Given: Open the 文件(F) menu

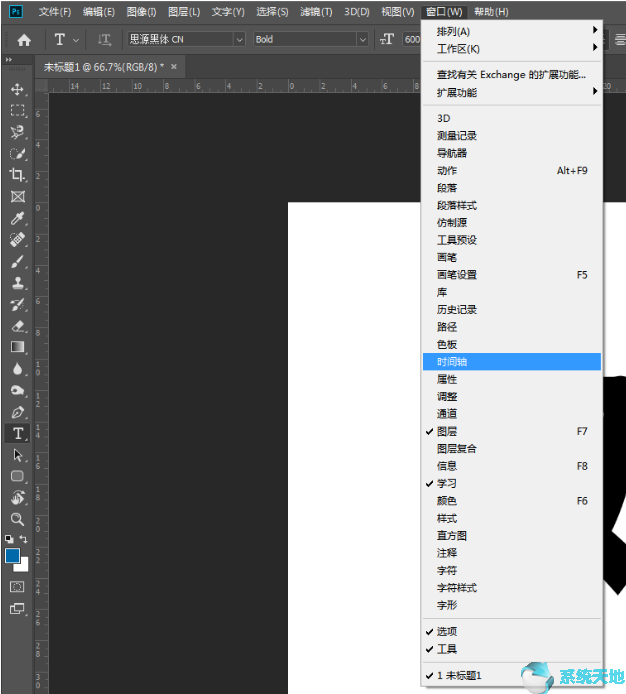Looking at the screenshot, I should click(55, 12).
